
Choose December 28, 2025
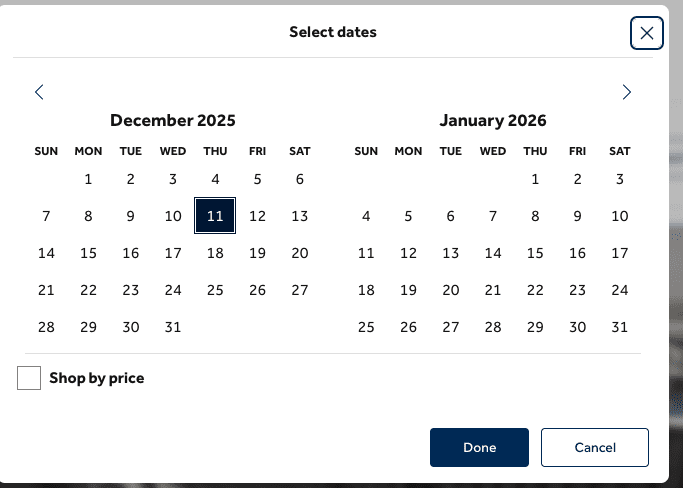coord(46,327)
